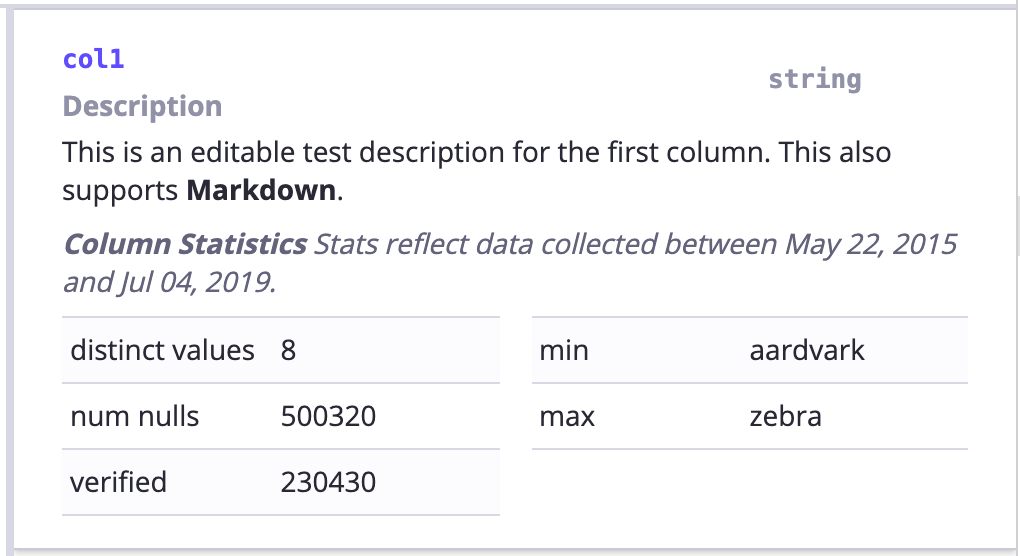Click the min value aardvark
Viewport: 1020px width, 556px height.
[807, 351]
